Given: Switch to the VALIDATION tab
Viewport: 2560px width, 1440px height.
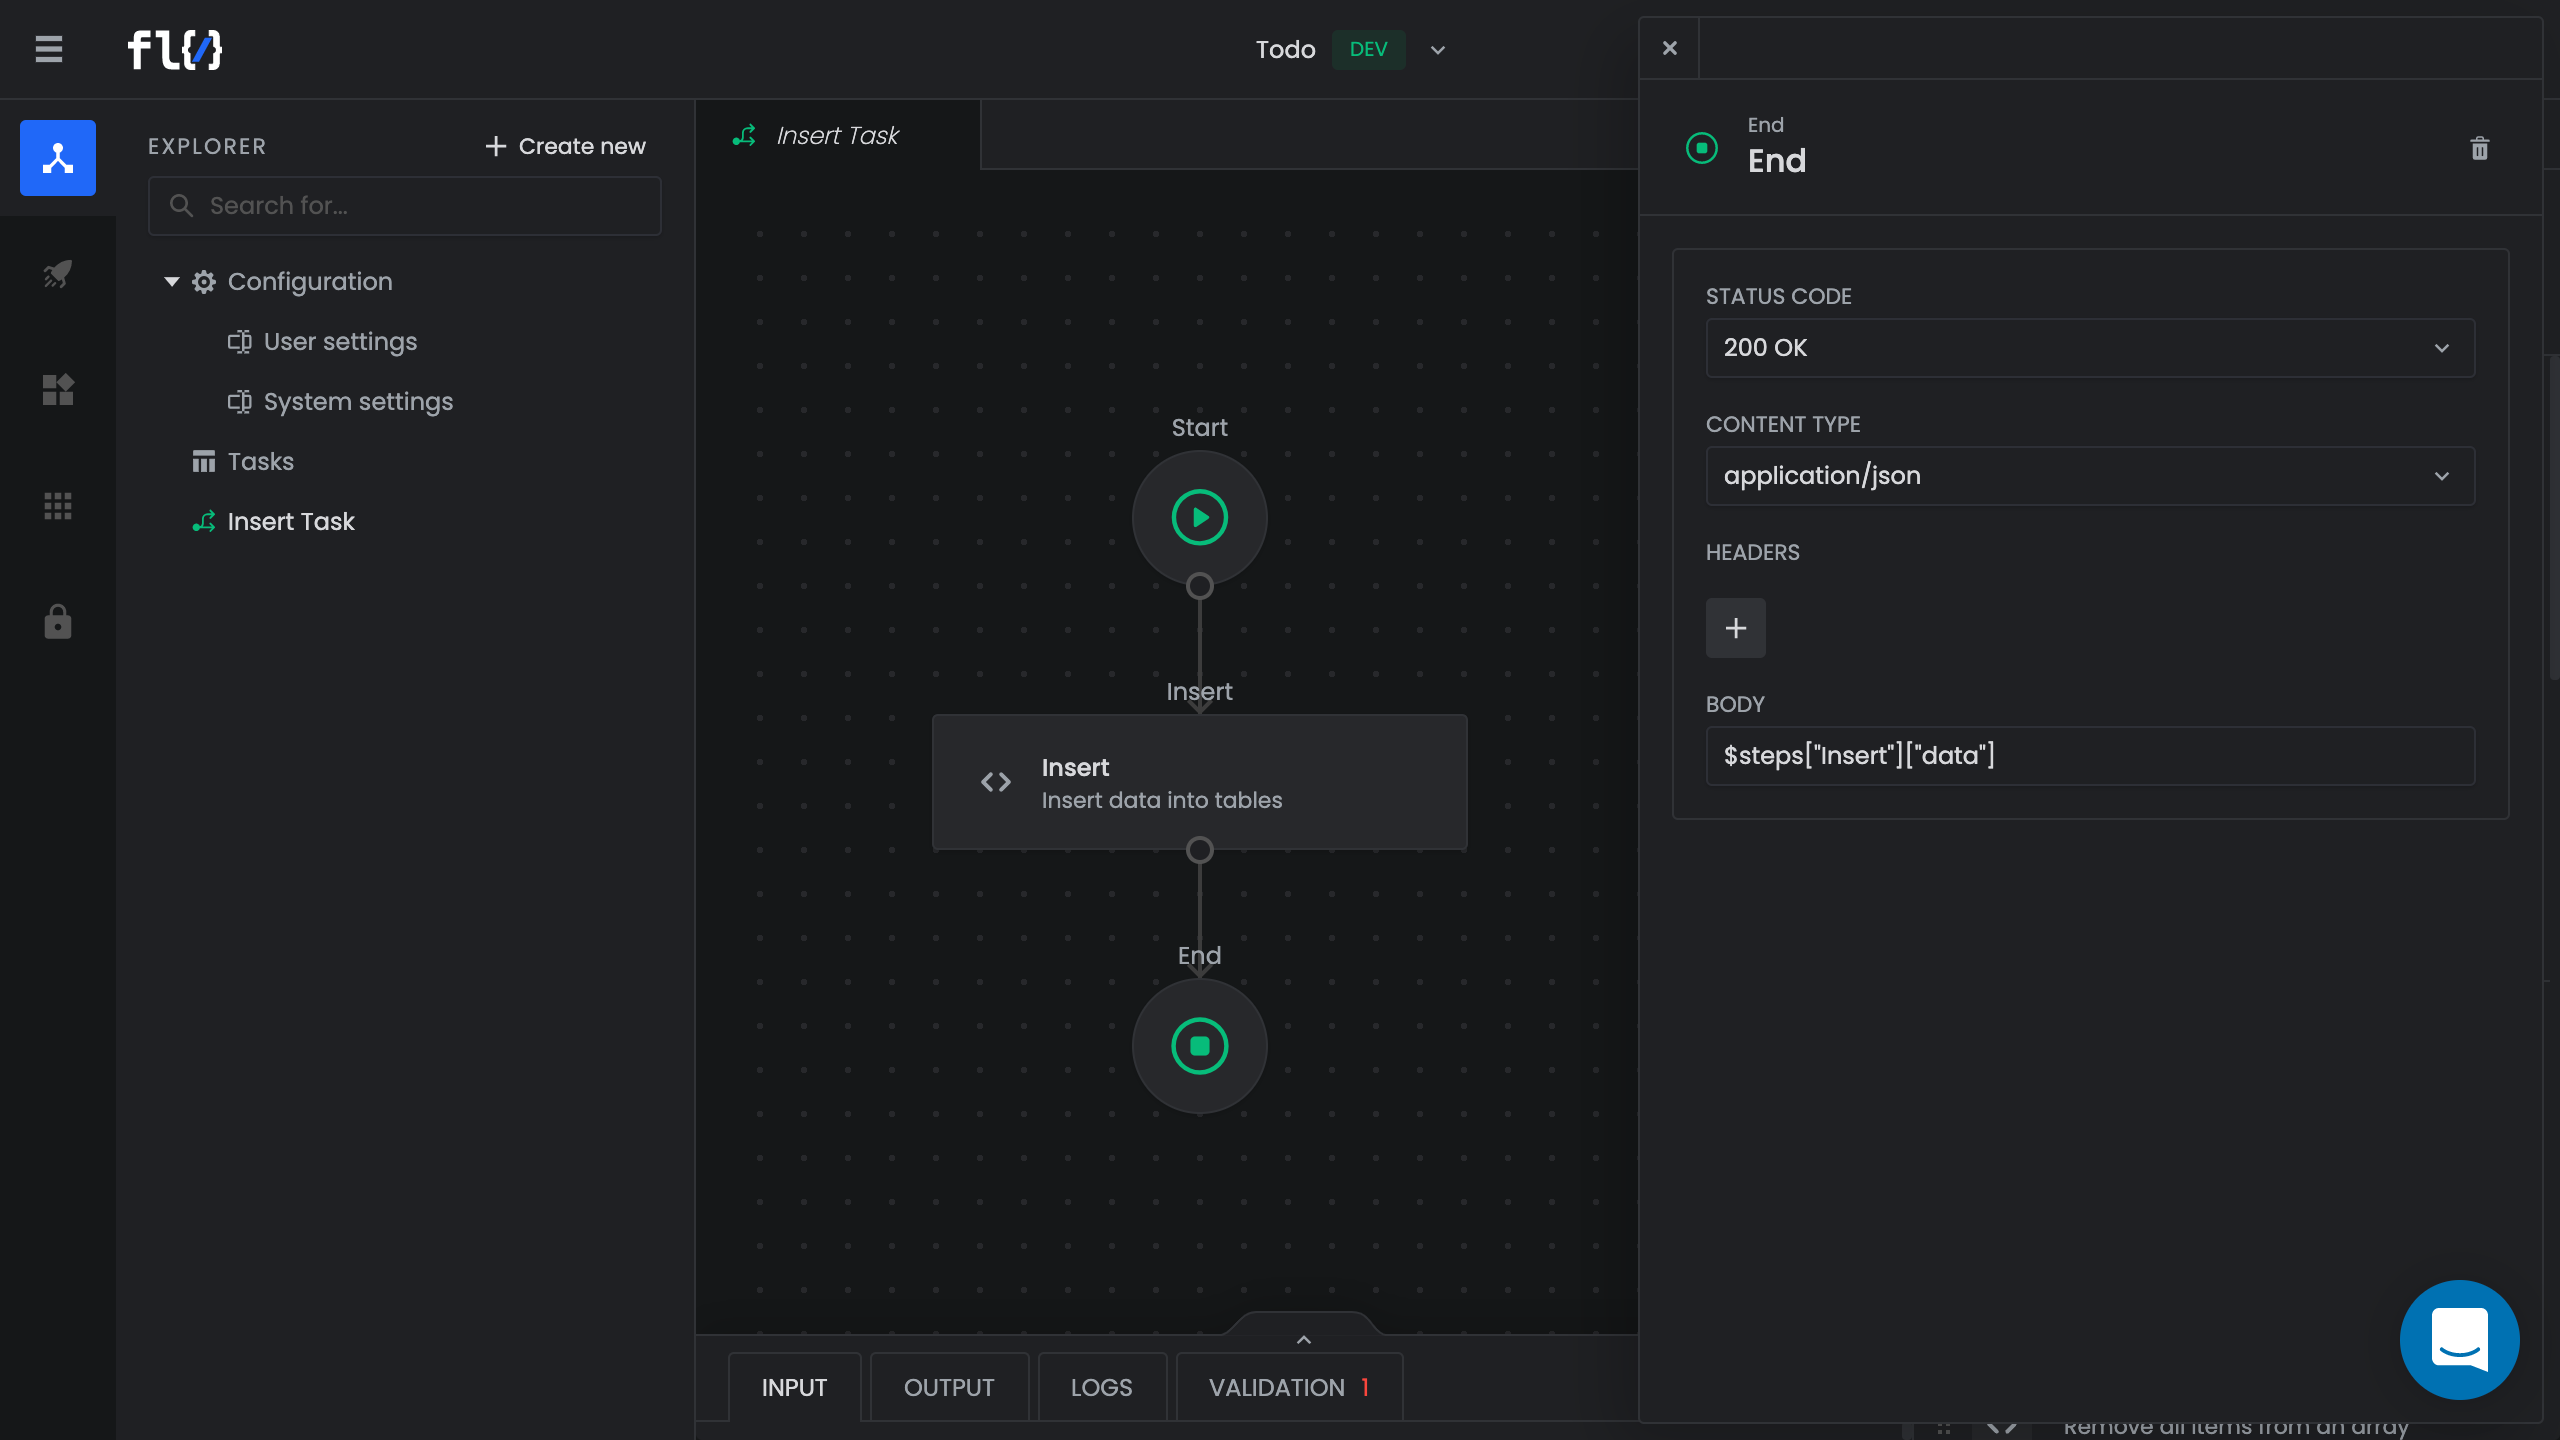Looking at the screenshot, I should click(1289, 1388).
